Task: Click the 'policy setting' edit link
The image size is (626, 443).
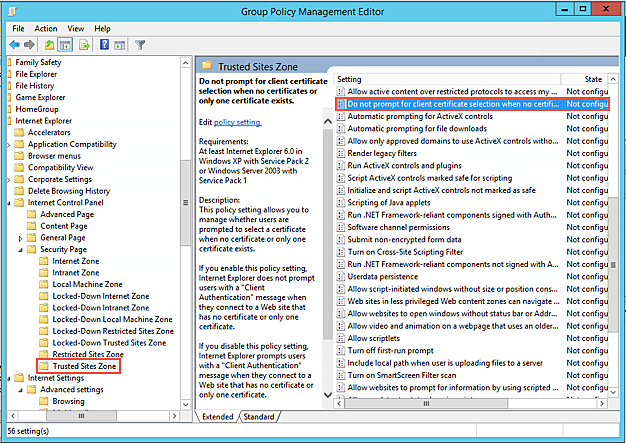Action: click(x=237, y=122)
